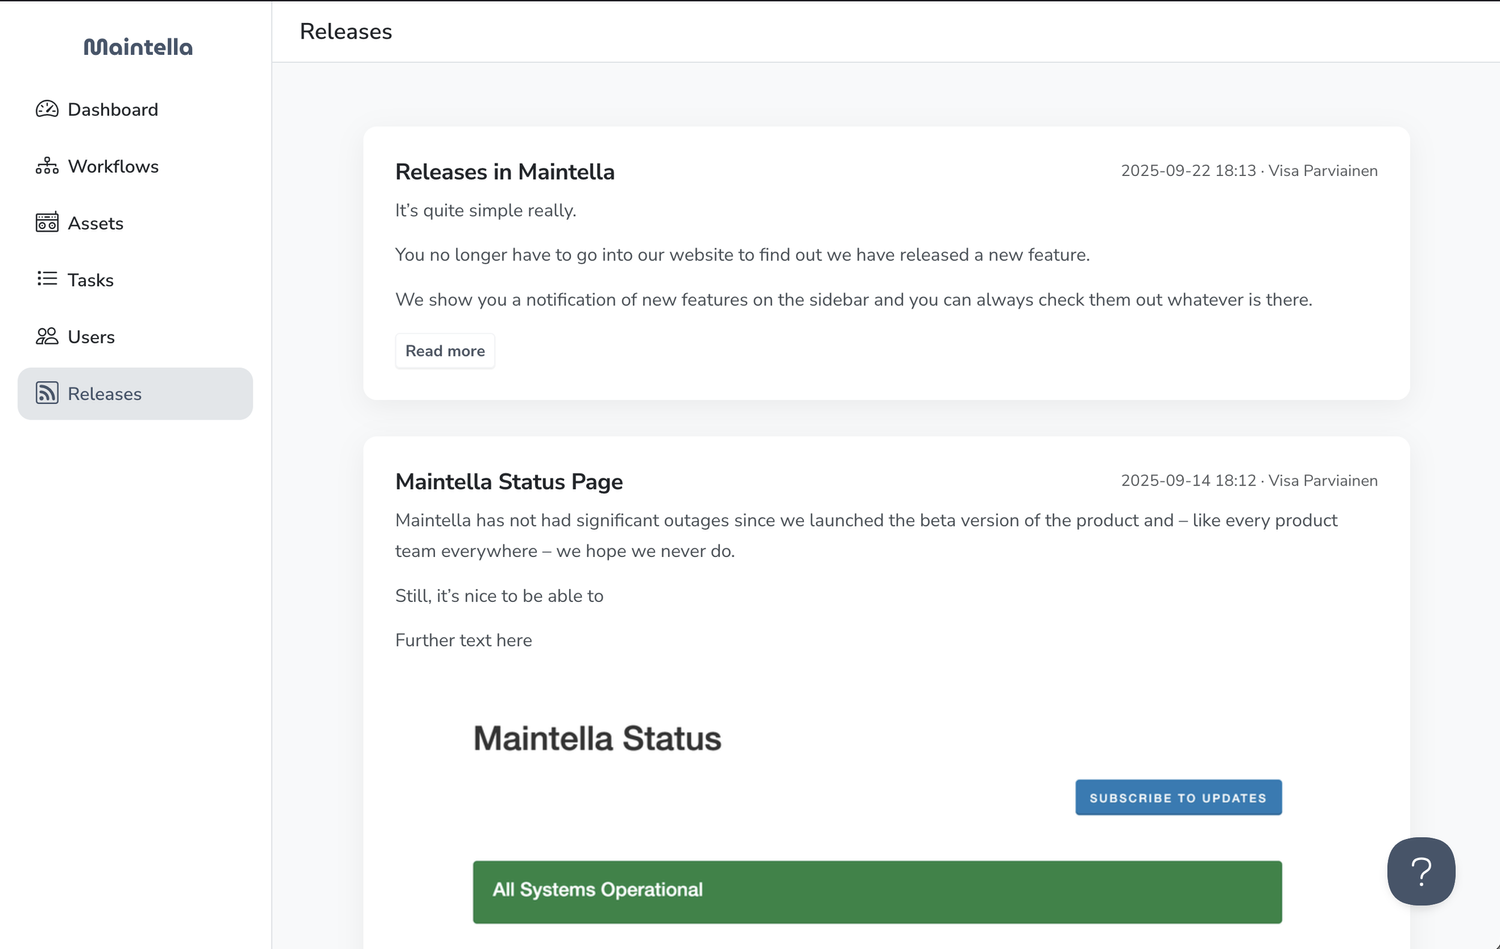Click the Users people icon
The width and height of the screenshot is (1500, 949).
point(47,336)
